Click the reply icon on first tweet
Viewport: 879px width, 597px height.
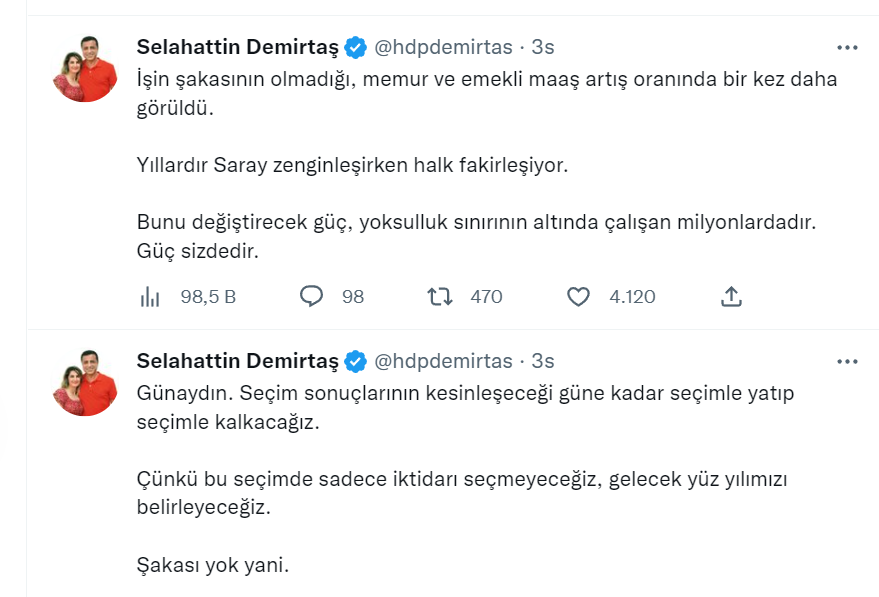coord(312,296)
